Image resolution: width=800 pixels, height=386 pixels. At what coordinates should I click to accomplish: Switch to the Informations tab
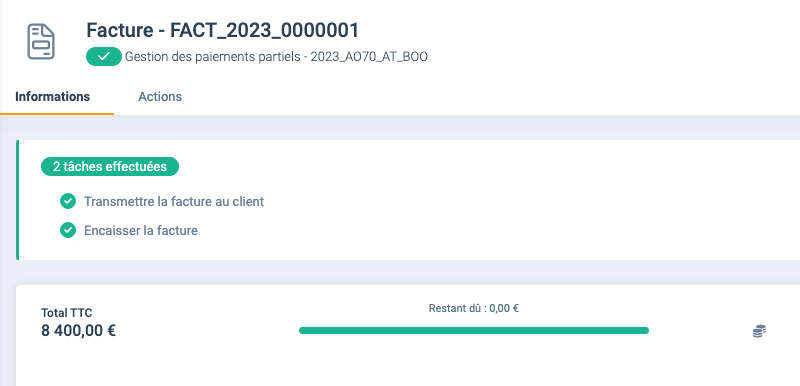(x=53, y=96)
